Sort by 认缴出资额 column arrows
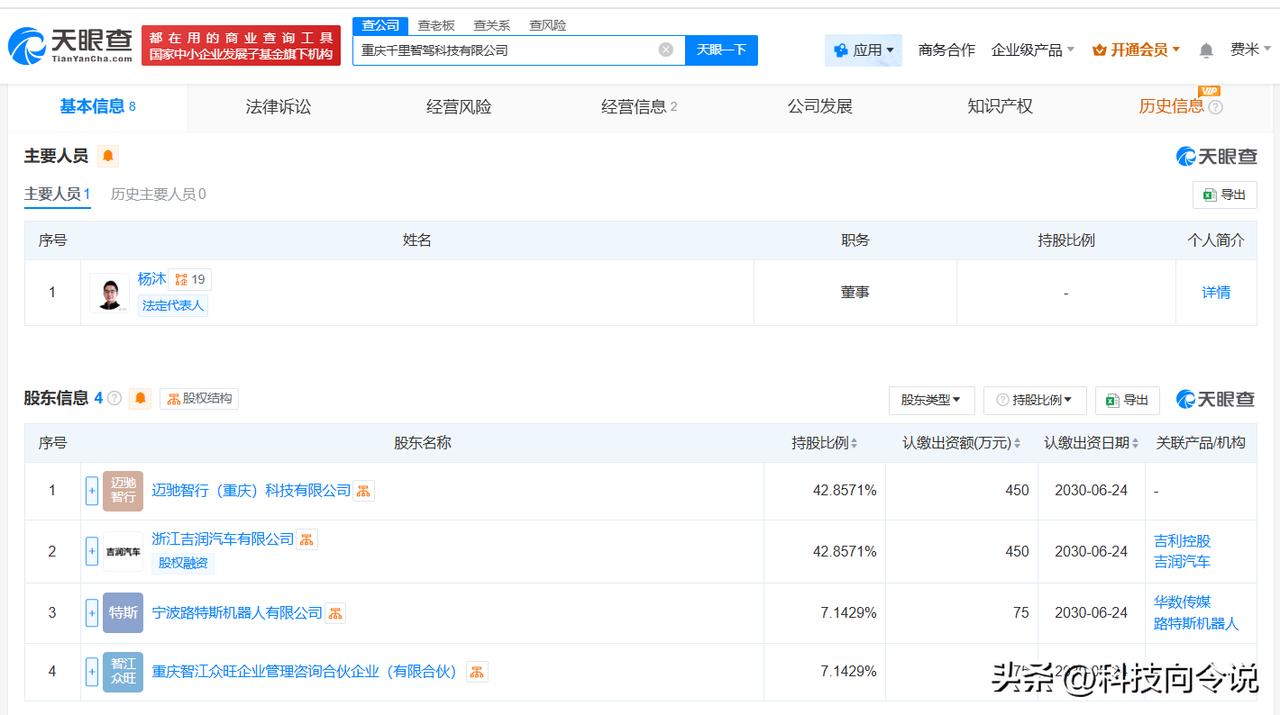1280x715 pixels. pyautogui.click(x=1017, y=443)
